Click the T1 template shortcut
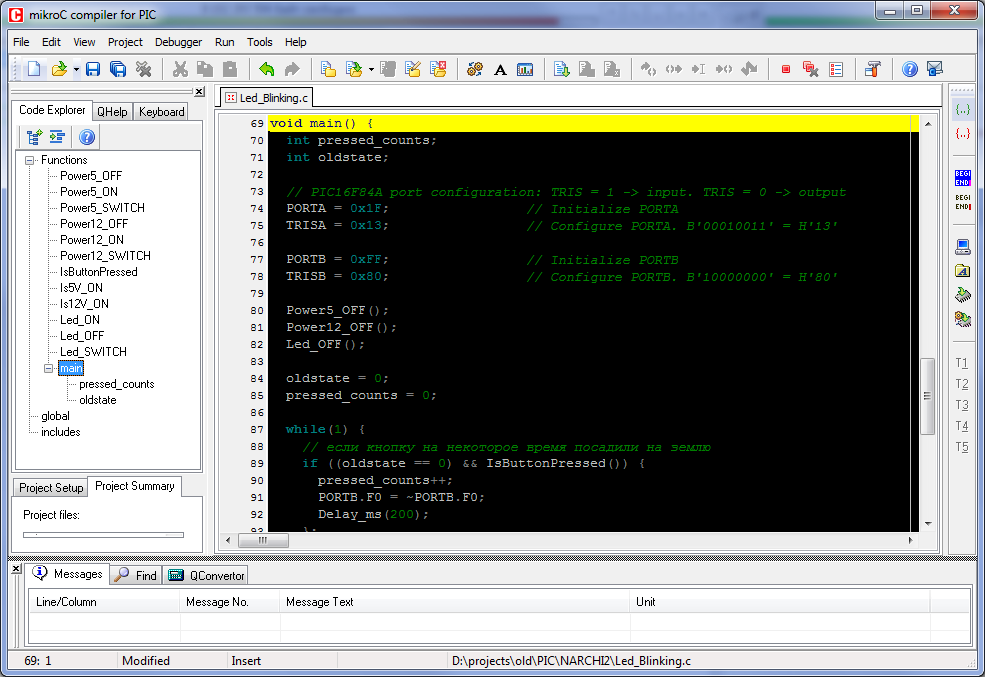985x677 pixels. (x=962, y=363)
